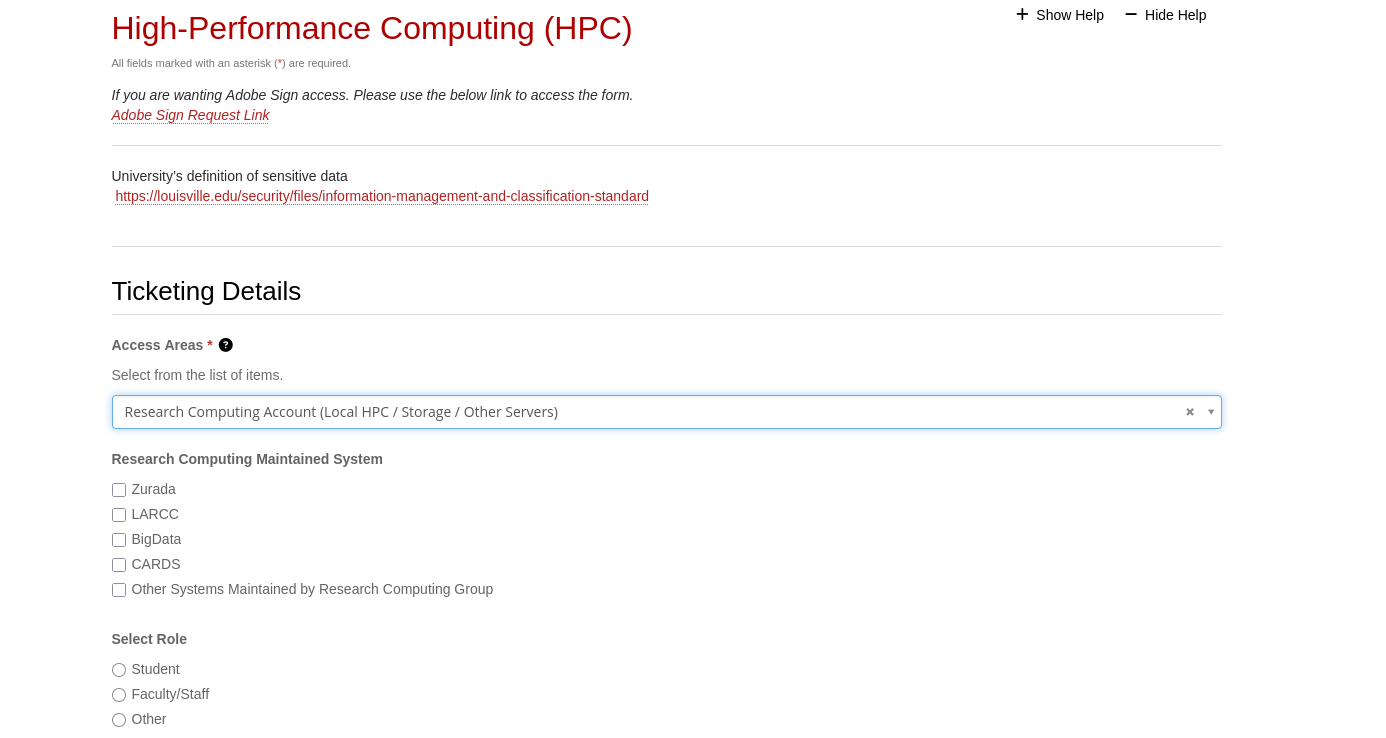
Task: Click the High-Performance Computing (HPC) page heading
Action: point(372,28)
